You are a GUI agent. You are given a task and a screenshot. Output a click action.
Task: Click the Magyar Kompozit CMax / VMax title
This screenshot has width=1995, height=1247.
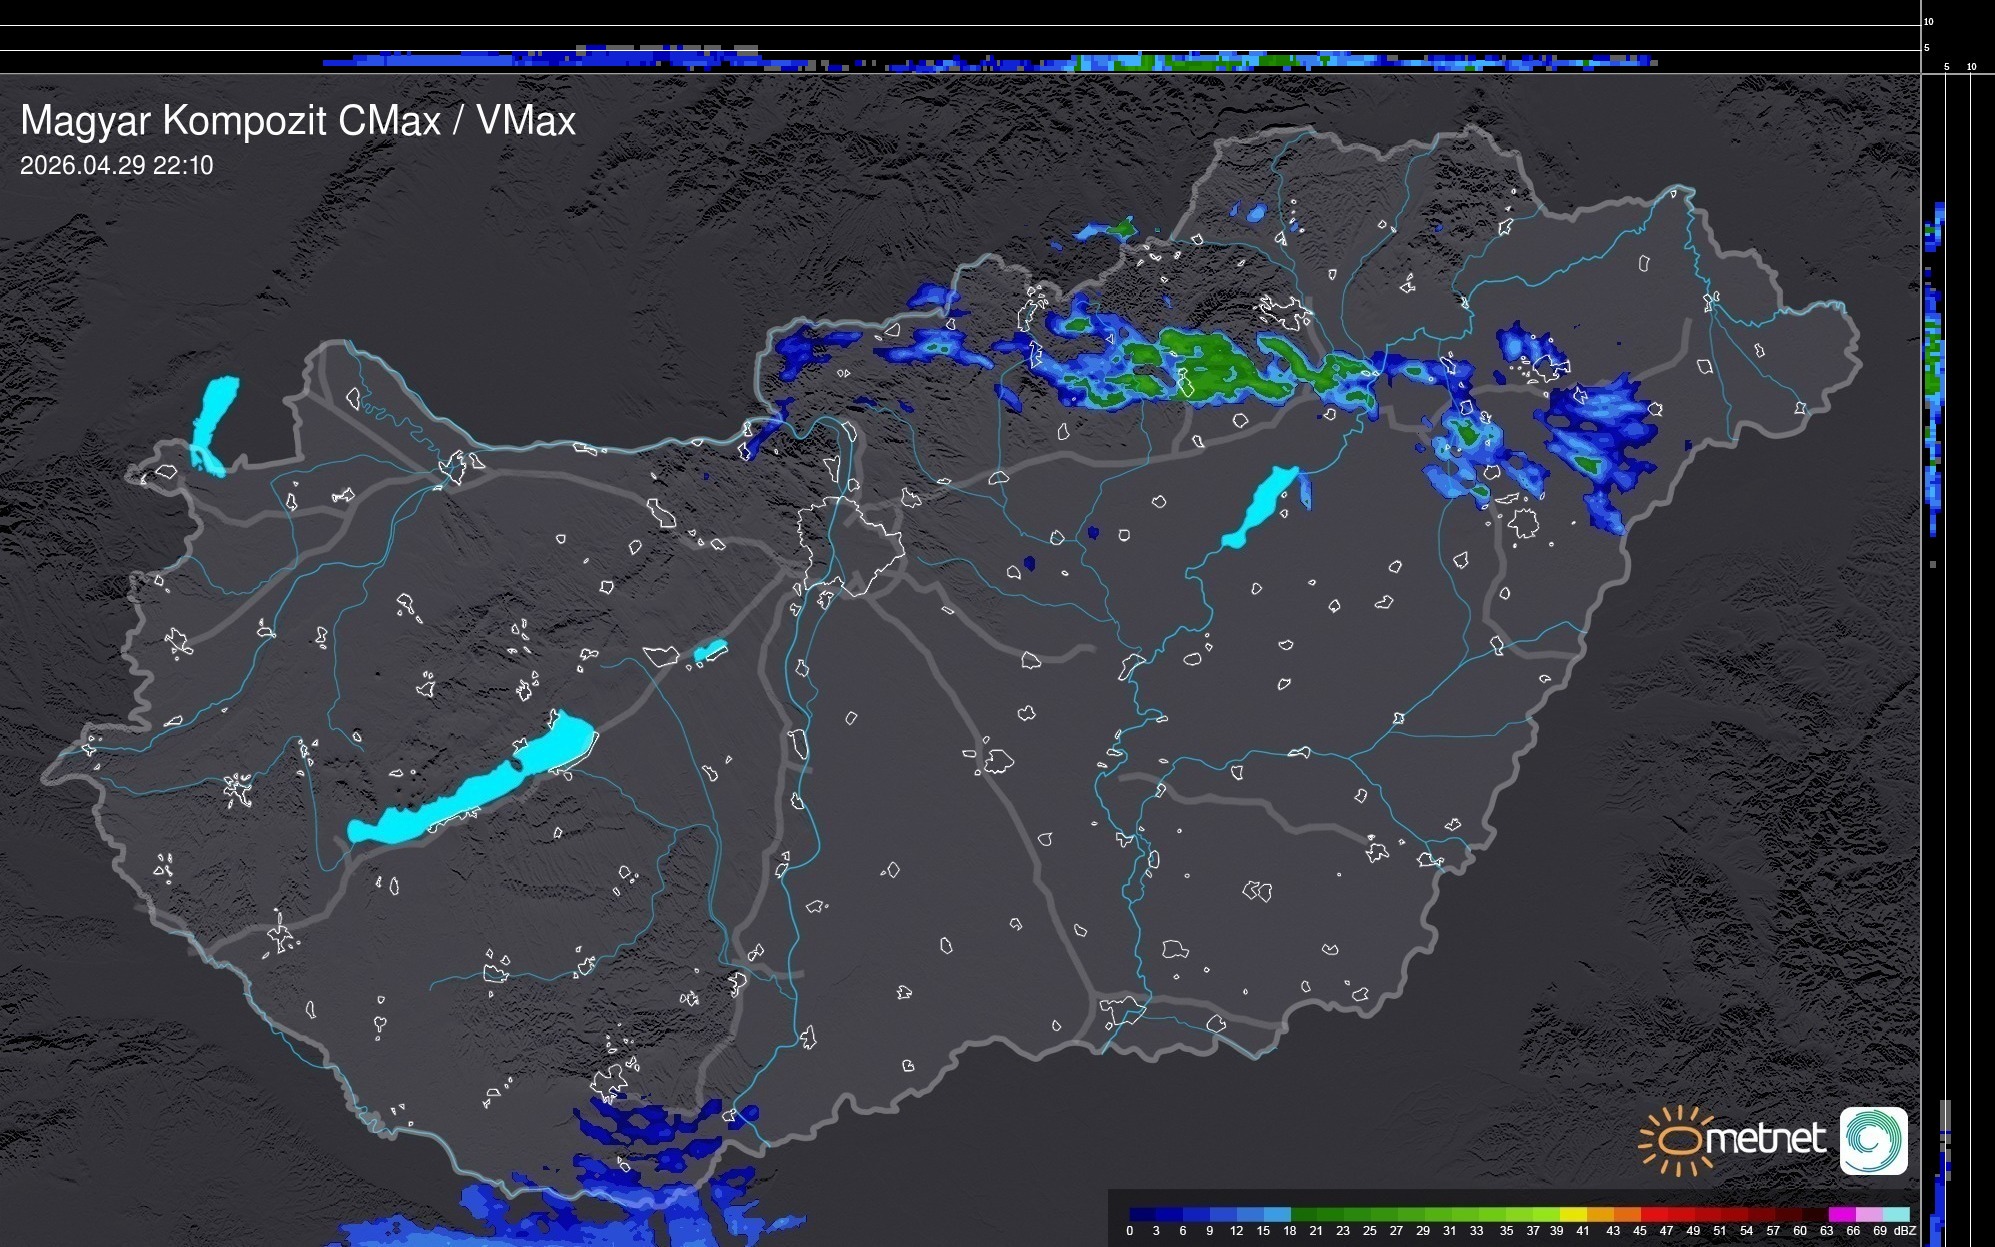point(298,121)
